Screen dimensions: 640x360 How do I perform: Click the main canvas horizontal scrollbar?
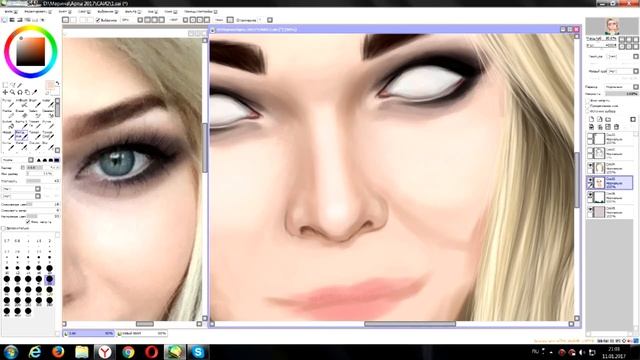pyautogui.click(x=410, y=324)
